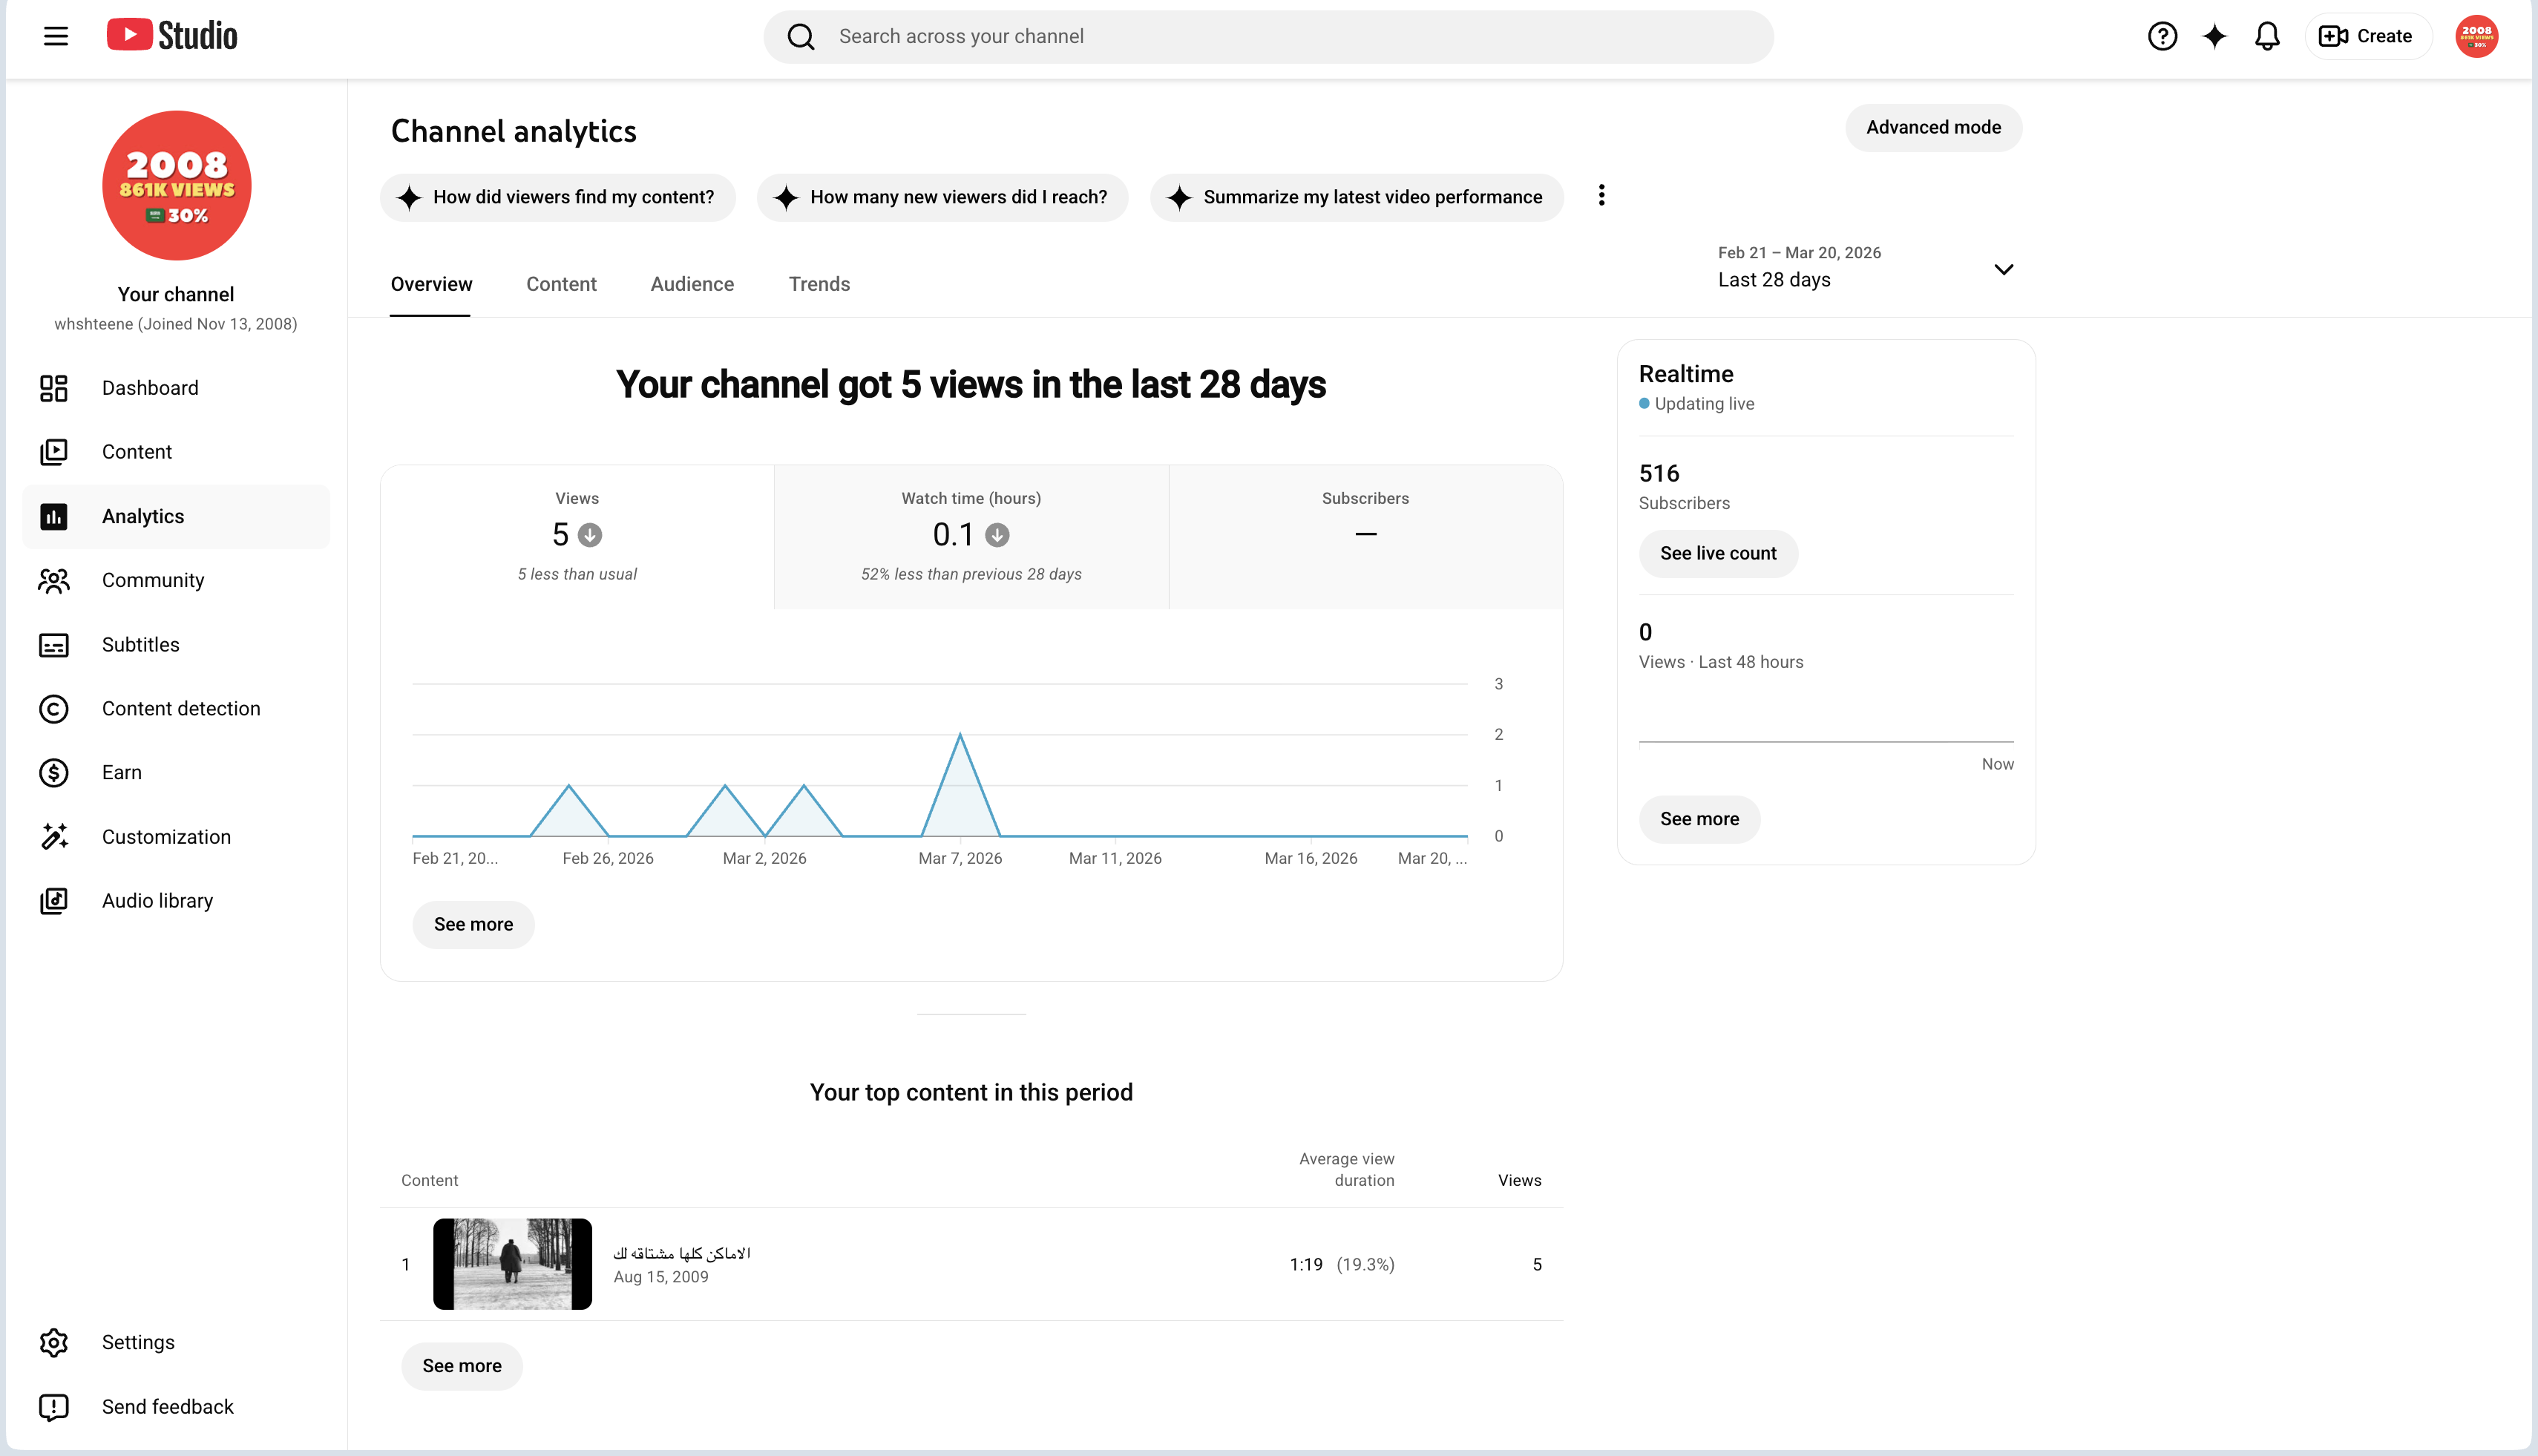
Task: Click '52% less than previous 28 days' text
Action: [971, 575]
